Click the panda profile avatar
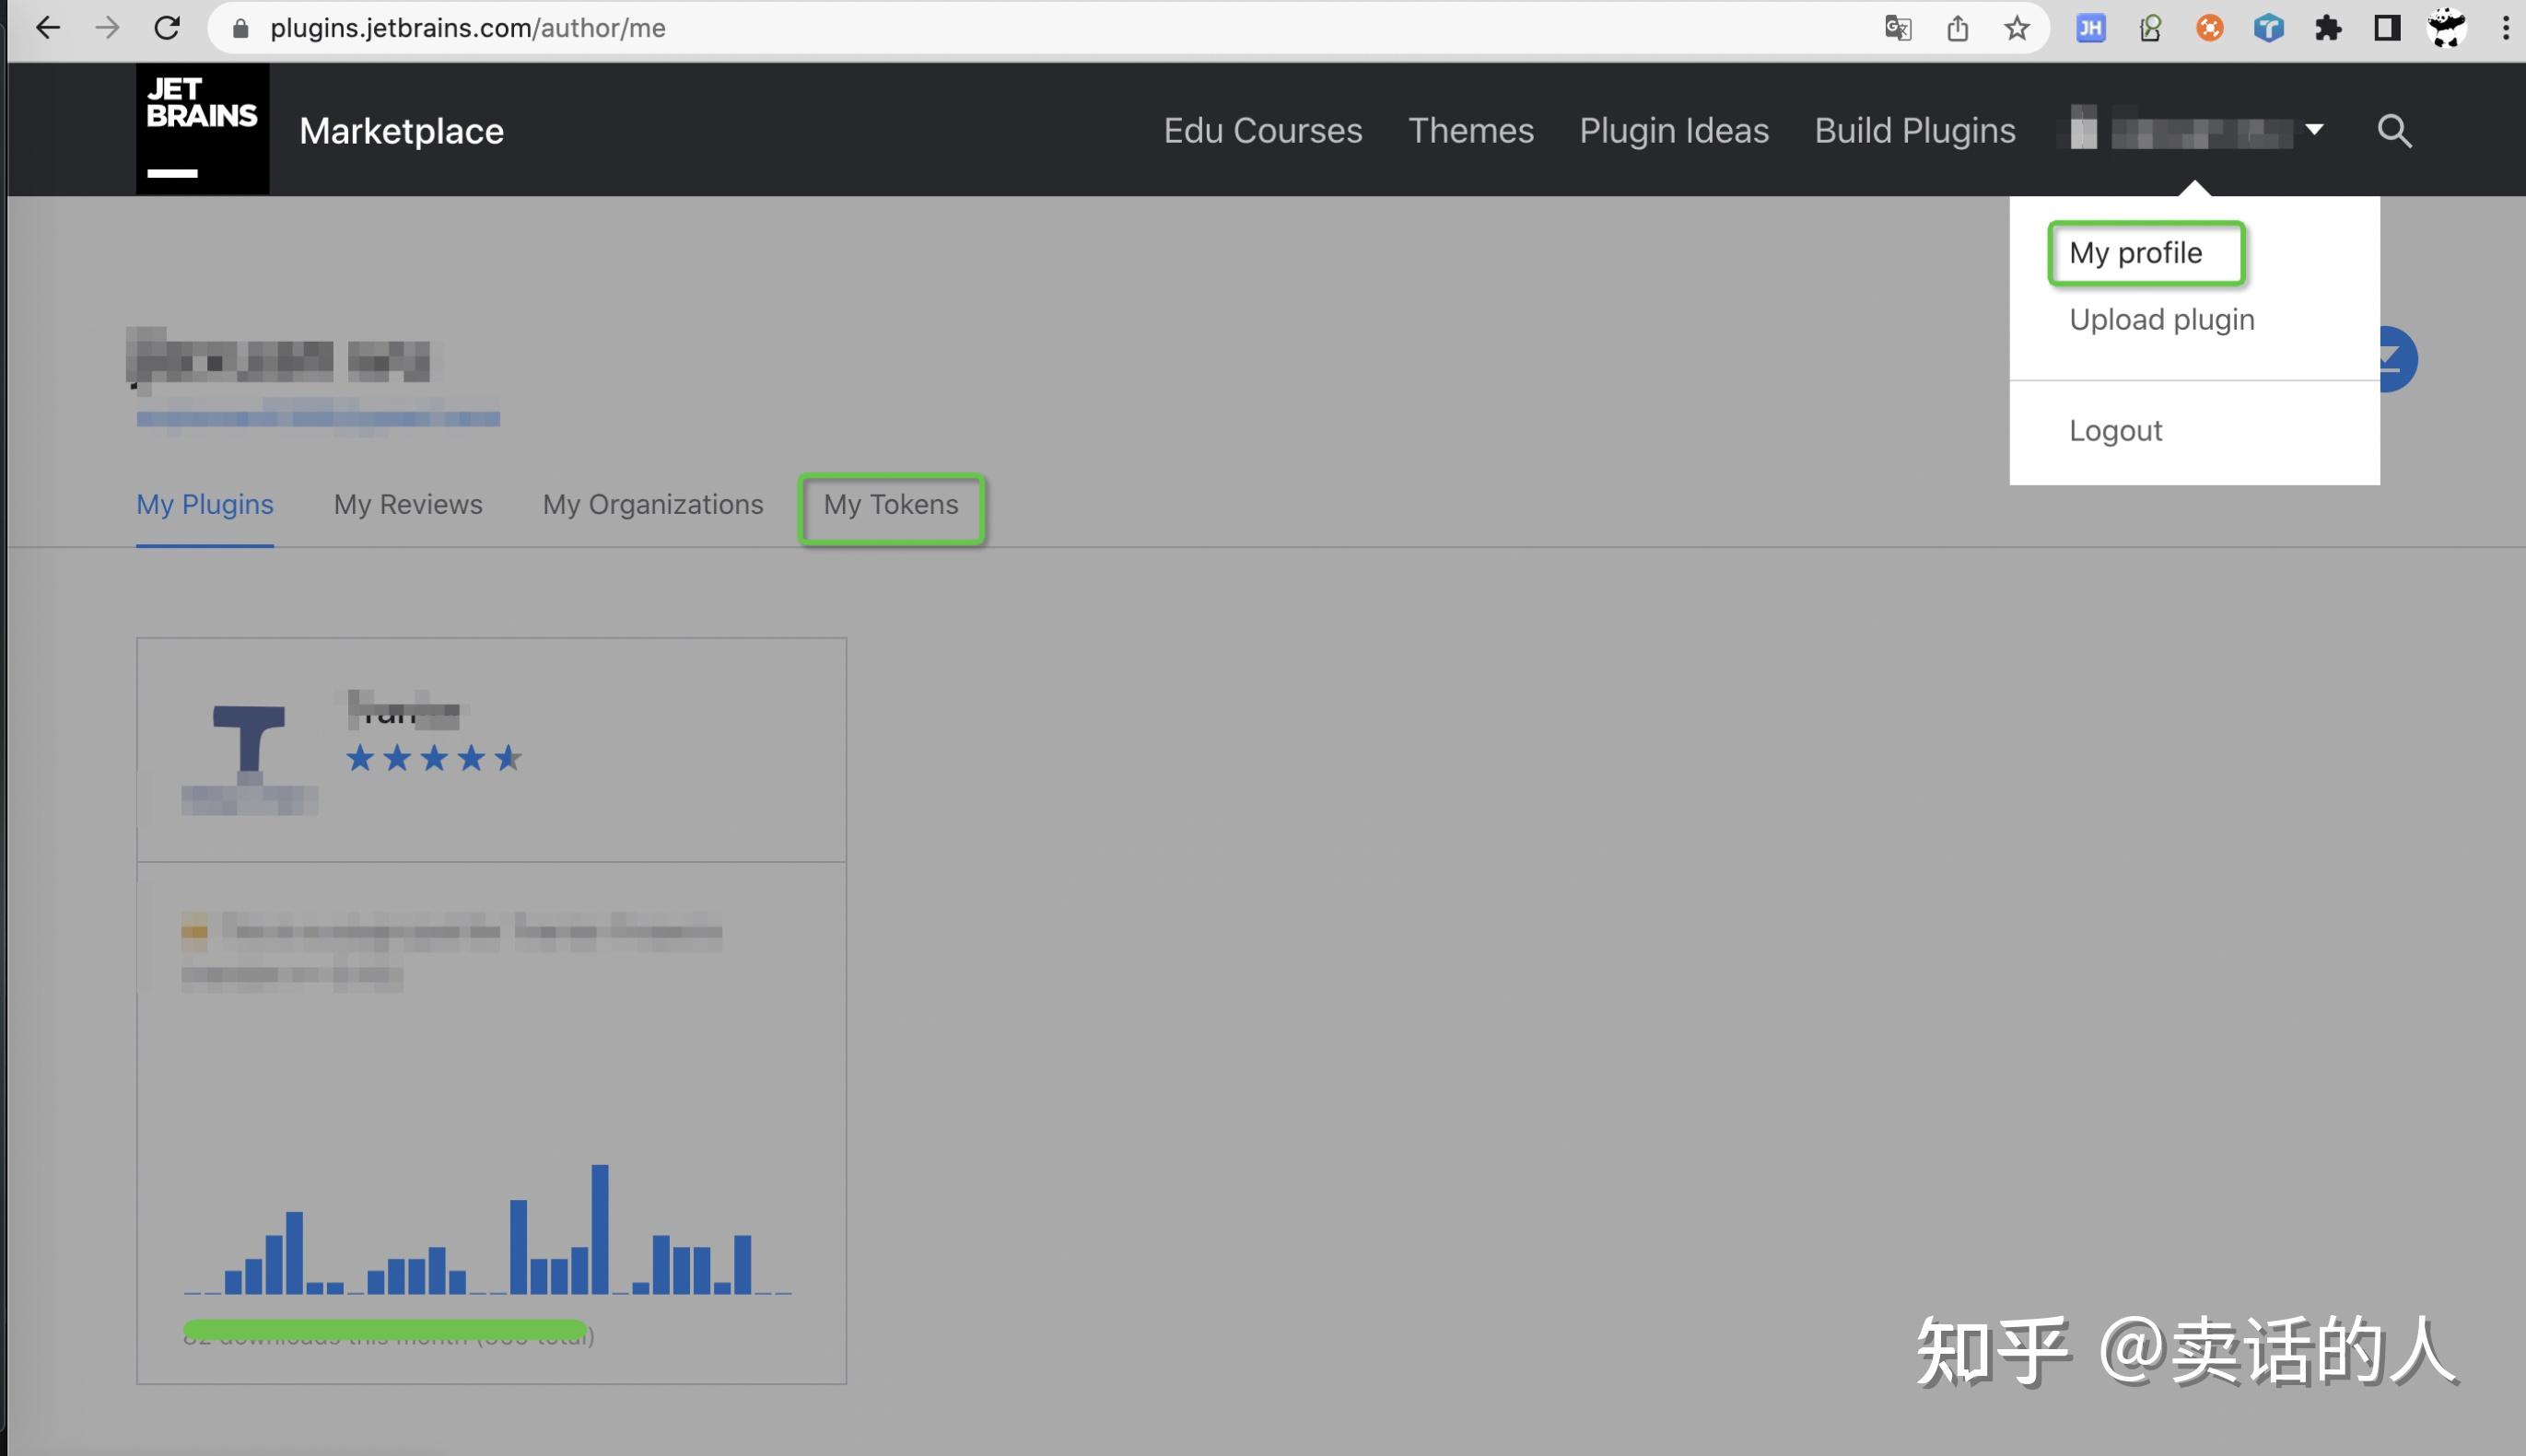The image size is (2526, 1456). tap(2446, 28)
